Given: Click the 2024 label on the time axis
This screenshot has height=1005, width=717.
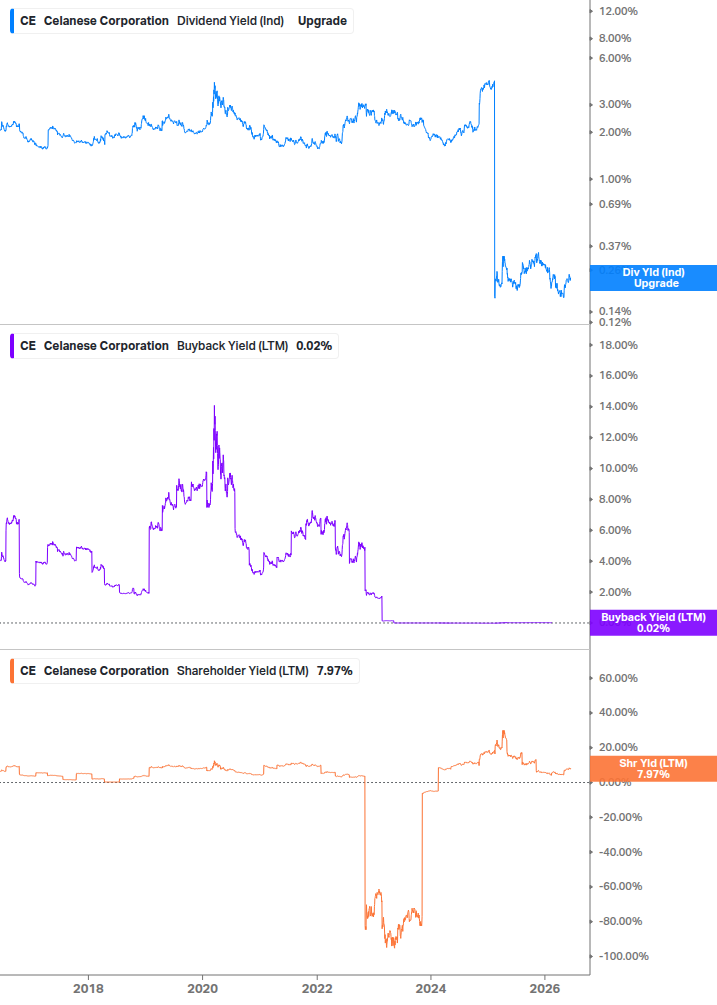Looking at the screenshot, I should pyautogui.click(x=431, y=988).
